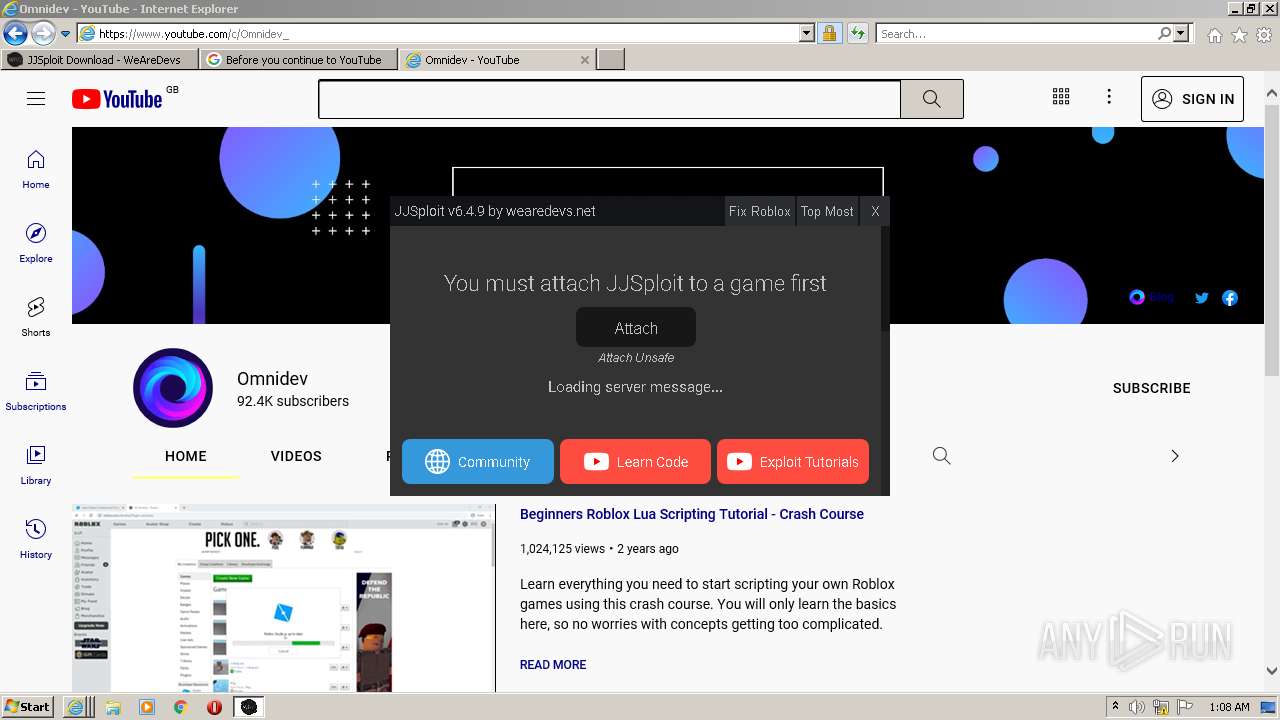
Task: Toggle Top Most in JJSploit window
Action: pos(827,211)
